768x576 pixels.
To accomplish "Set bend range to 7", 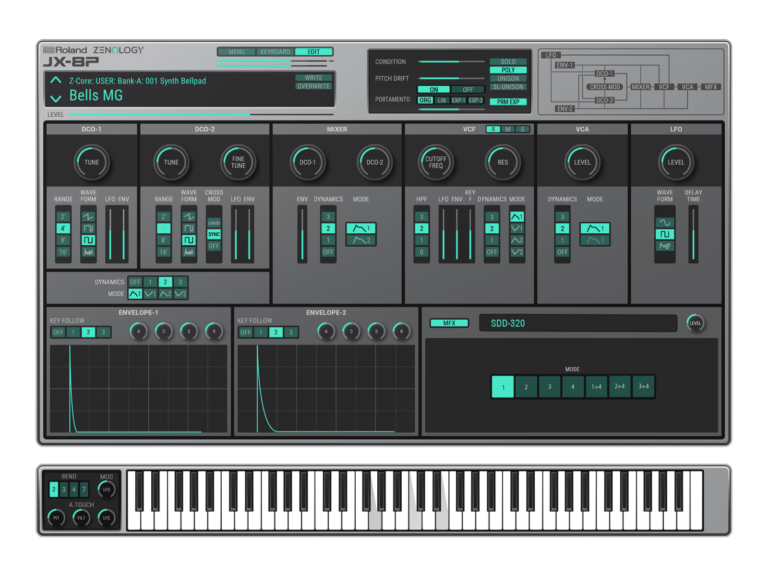I will point(84,489).
